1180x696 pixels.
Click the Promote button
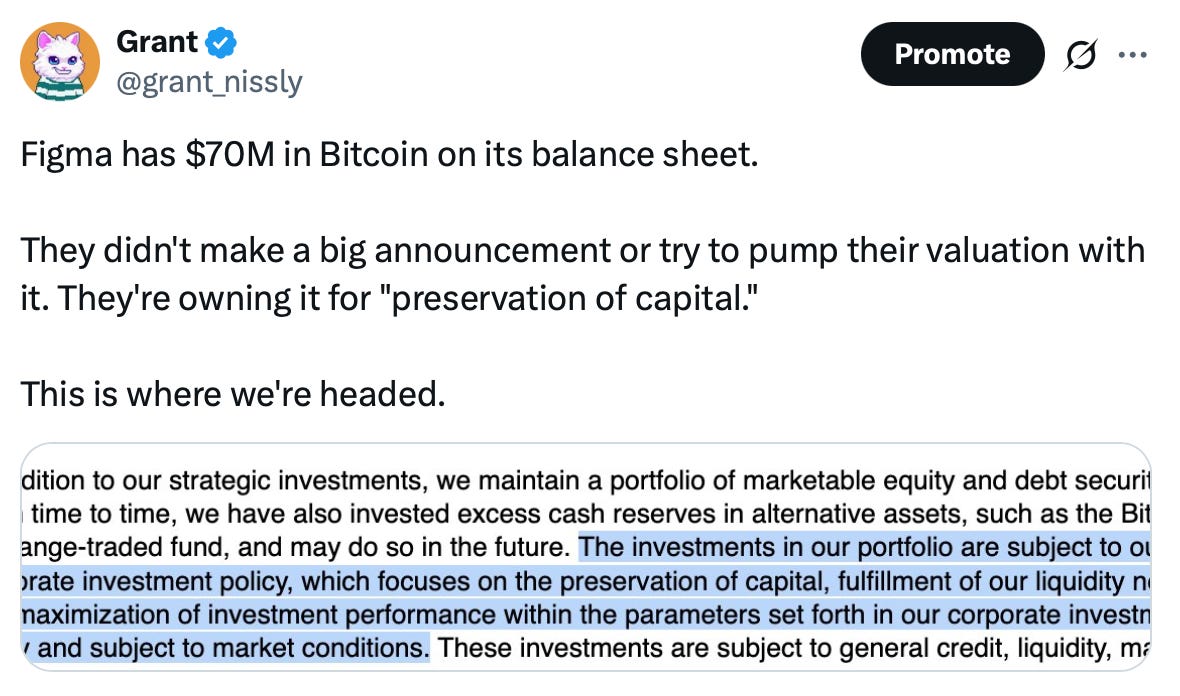[952, 54]
